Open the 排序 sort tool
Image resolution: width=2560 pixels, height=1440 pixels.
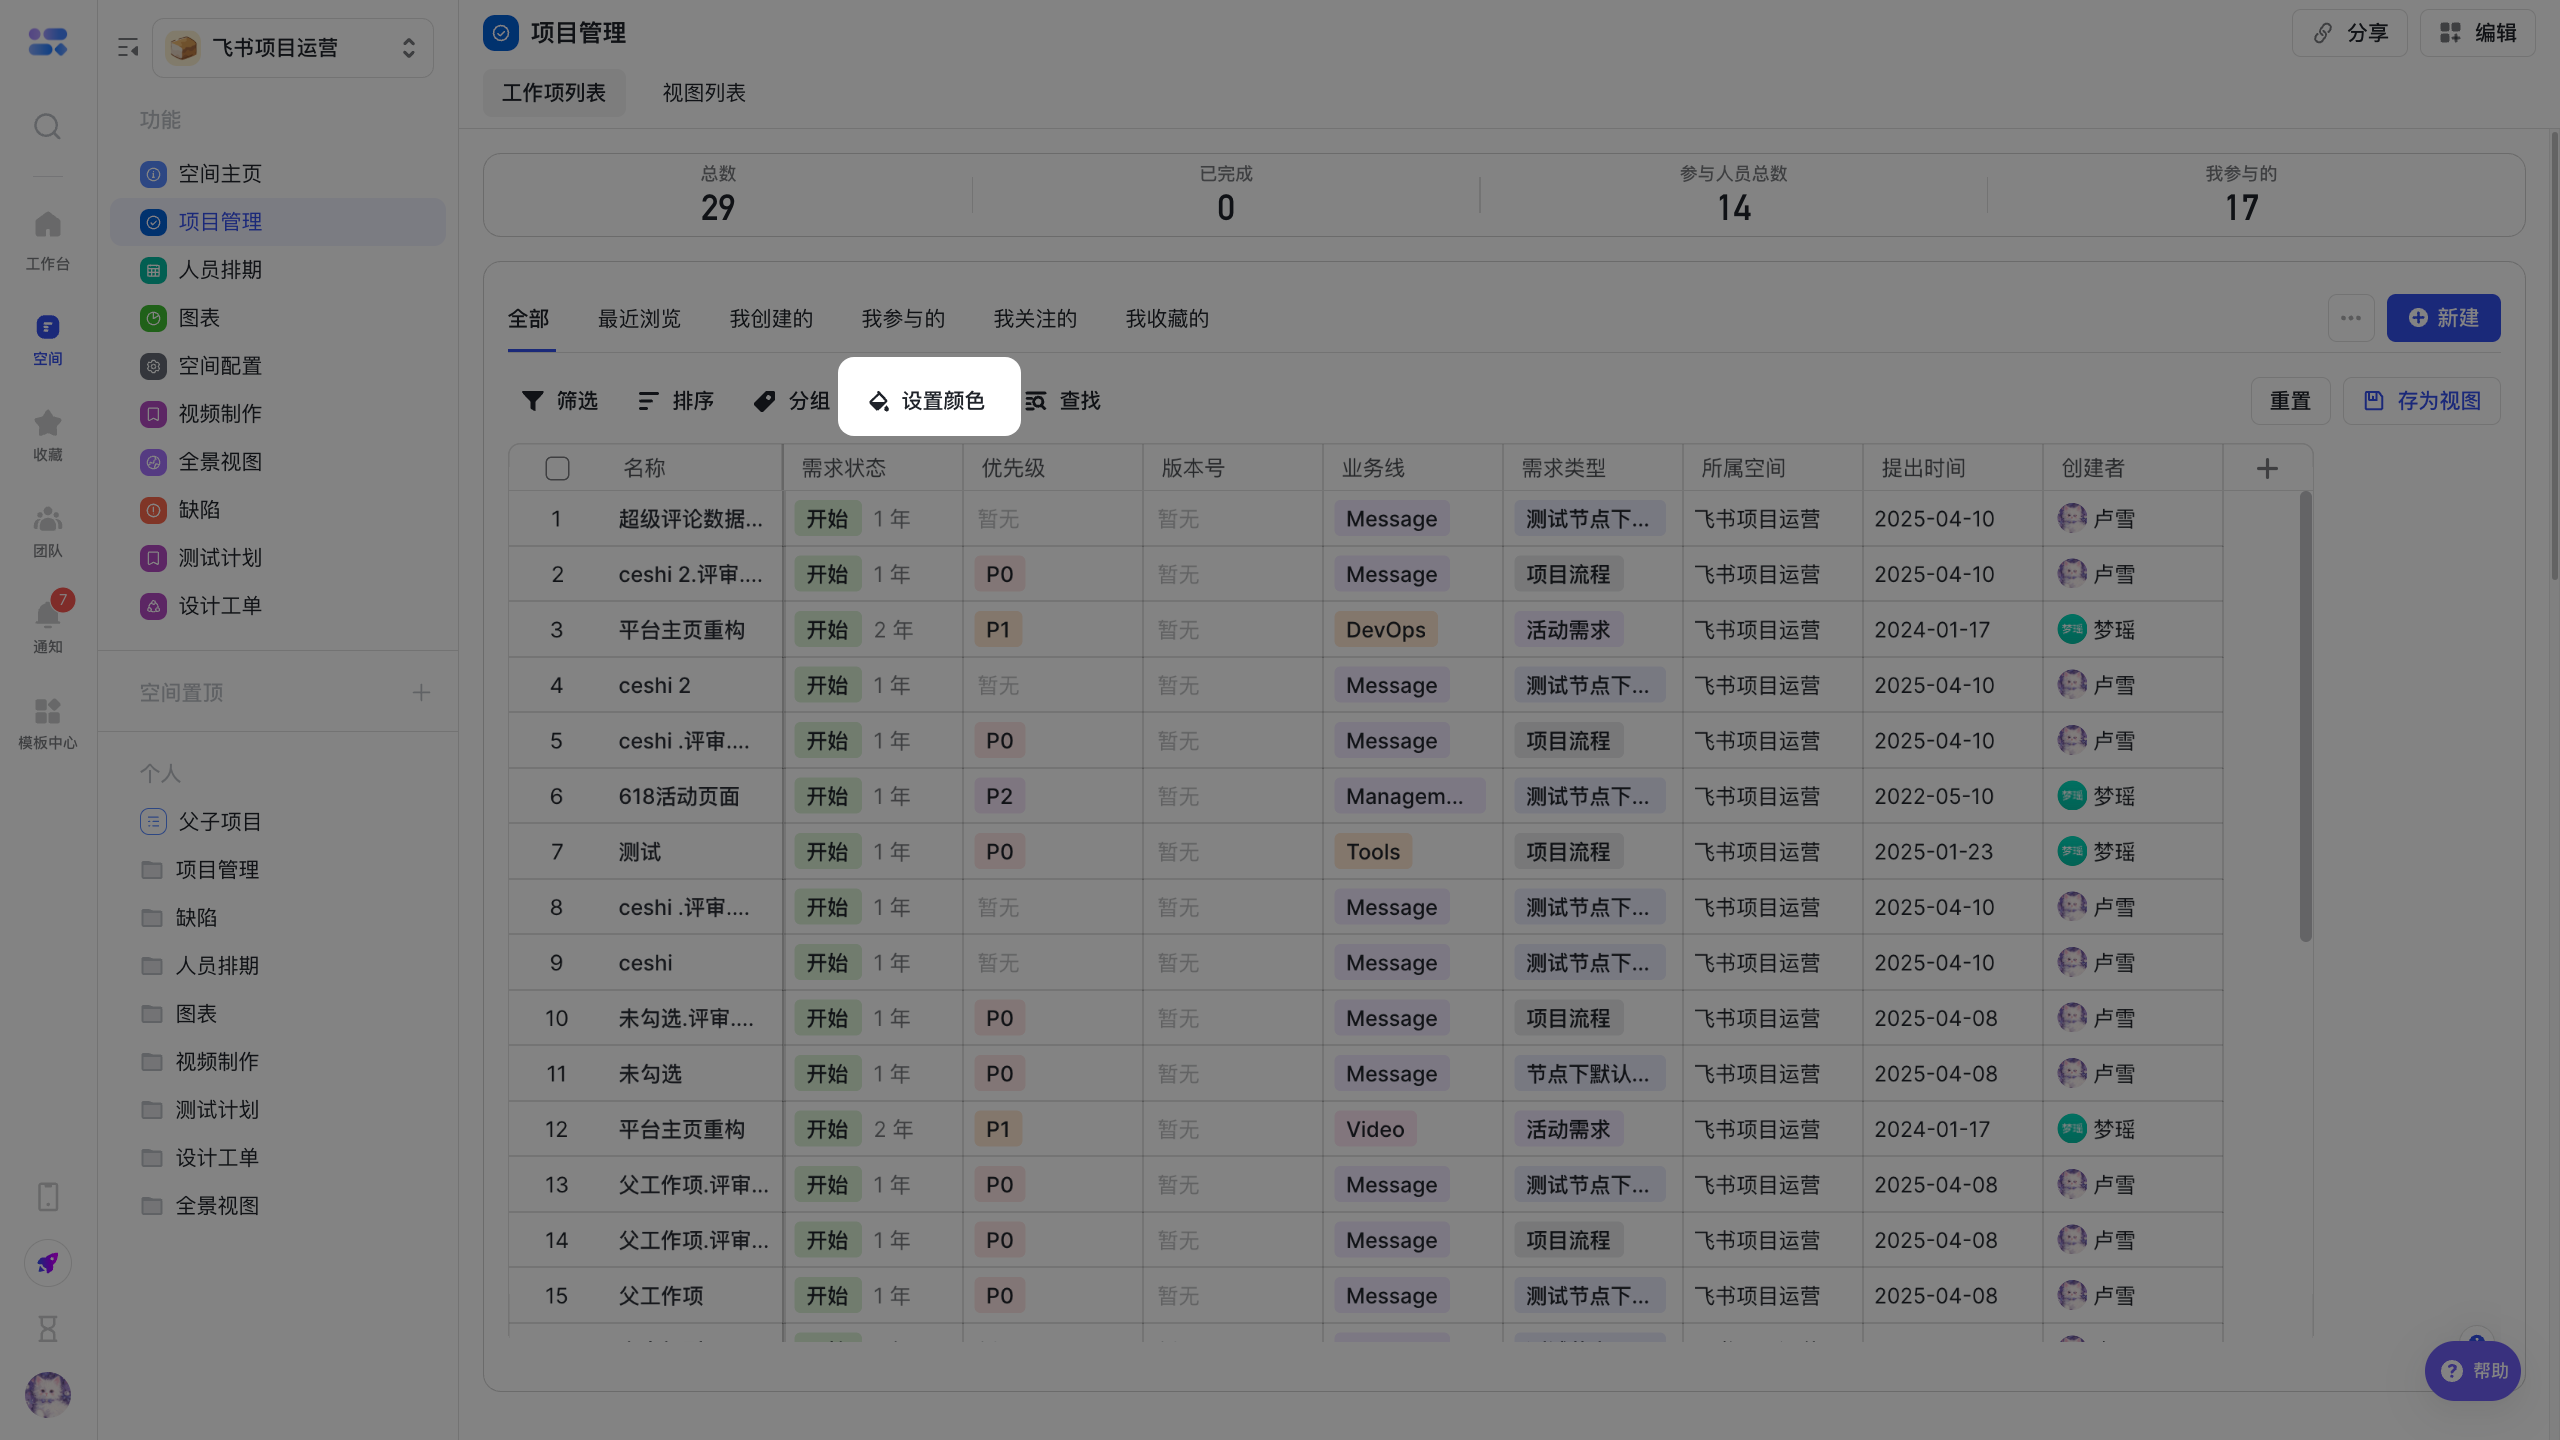676,401
